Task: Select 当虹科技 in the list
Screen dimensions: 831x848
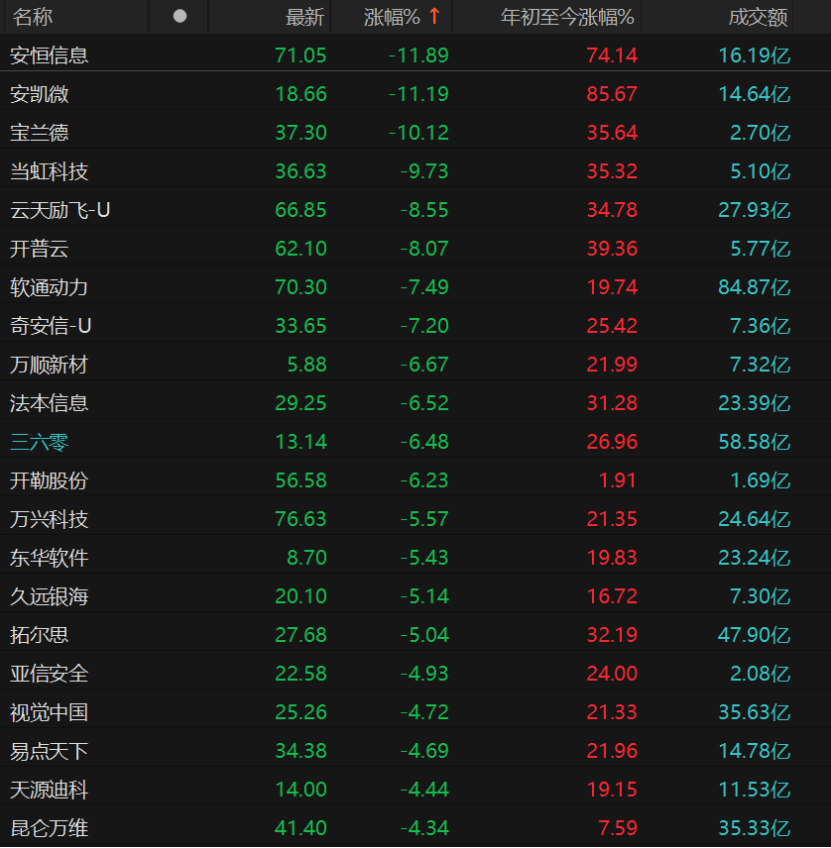Action: coord(49,171)
